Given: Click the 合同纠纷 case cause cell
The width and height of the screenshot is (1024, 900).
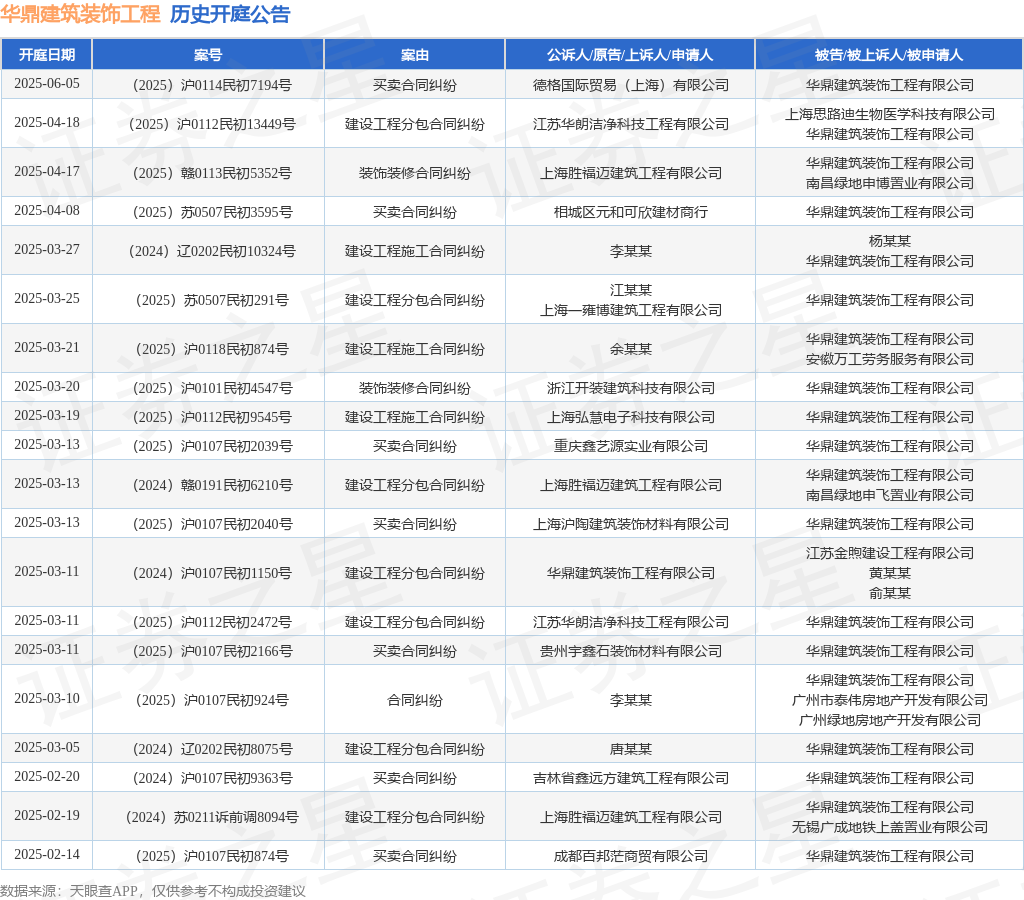Looking at the screenshot, I should 415,700.
